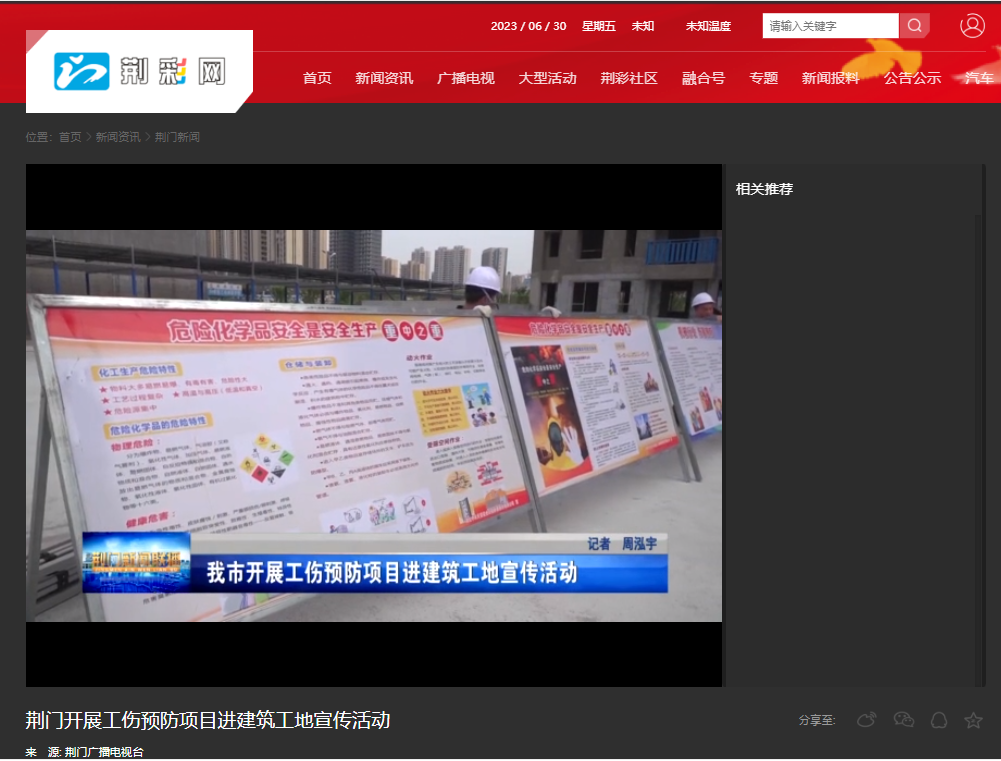Click the 荆彩网 site logo
The image size is (1001, 761).
coord(140,69)
